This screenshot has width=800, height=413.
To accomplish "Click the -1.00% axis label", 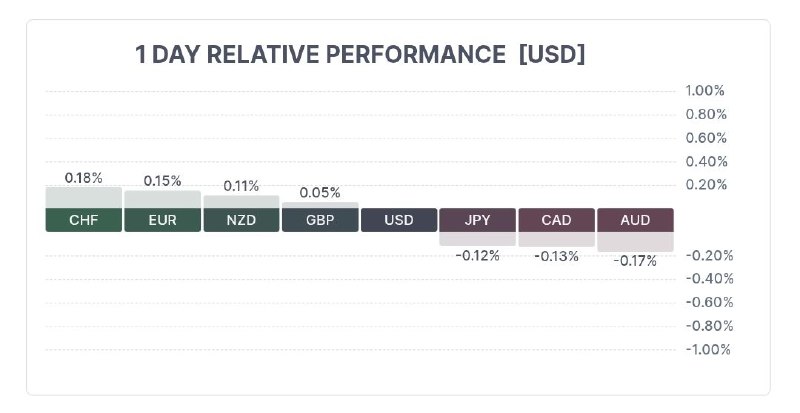I will click(708, 350).
